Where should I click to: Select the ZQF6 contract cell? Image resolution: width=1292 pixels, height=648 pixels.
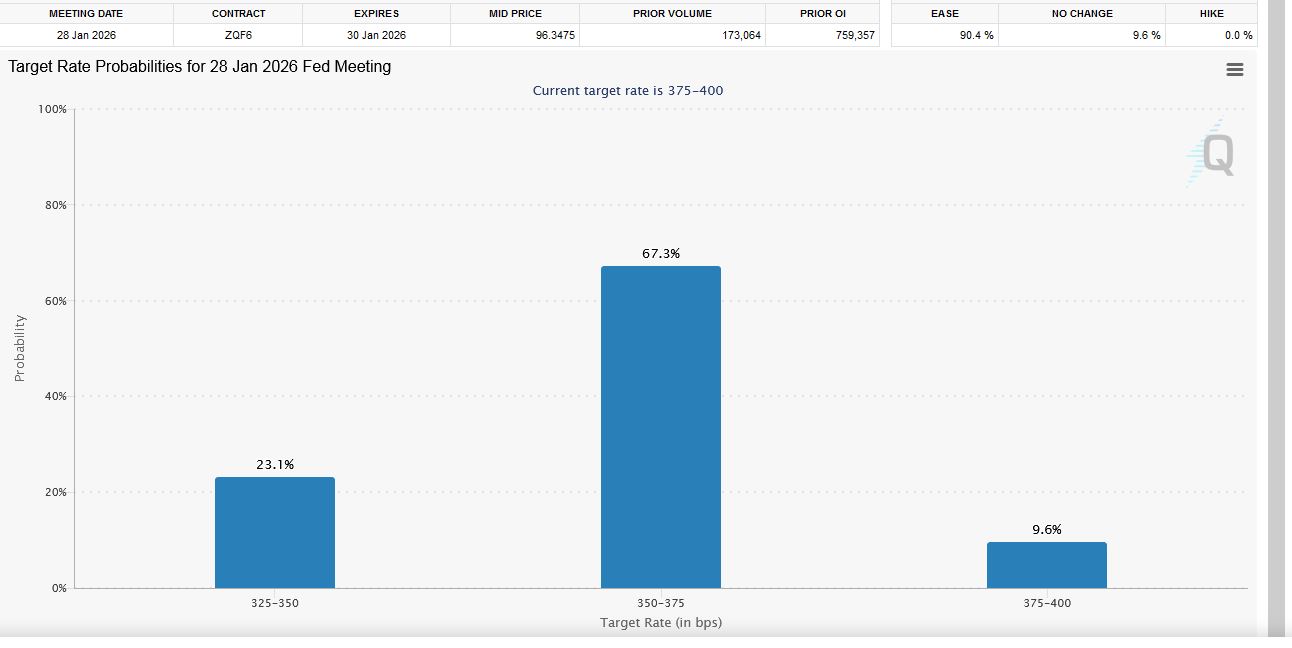click(x=238, y=35)
